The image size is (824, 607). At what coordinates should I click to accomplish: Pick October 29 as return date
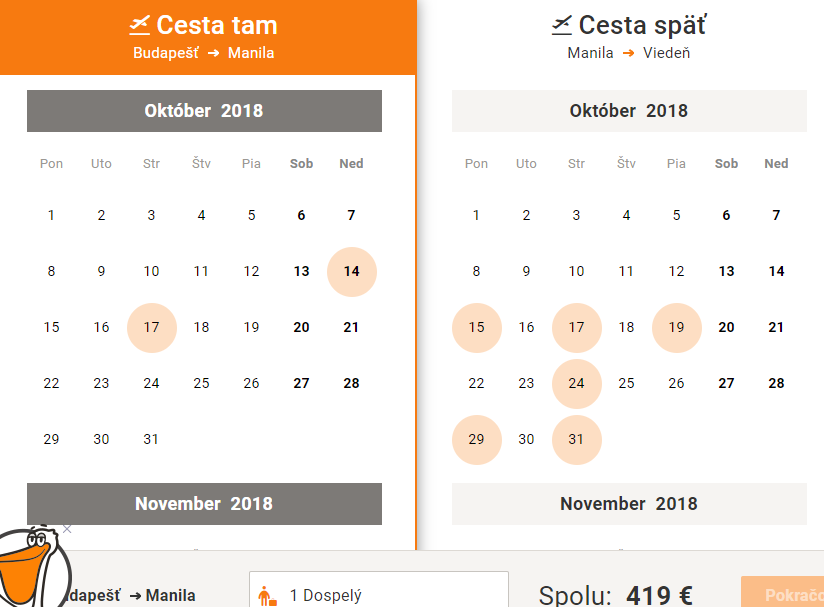click(477, 440)
